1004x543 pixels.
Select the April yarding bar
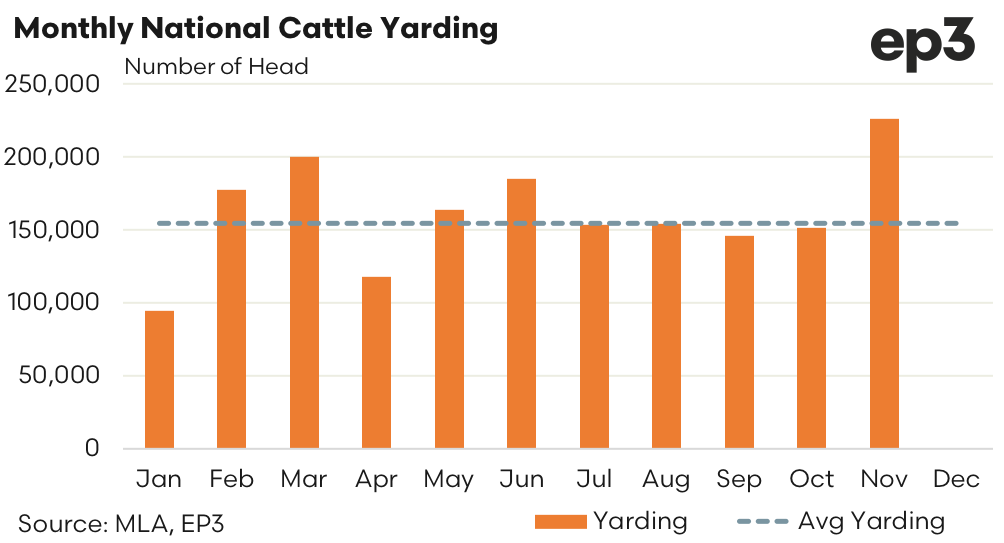[x=376, y=362]
